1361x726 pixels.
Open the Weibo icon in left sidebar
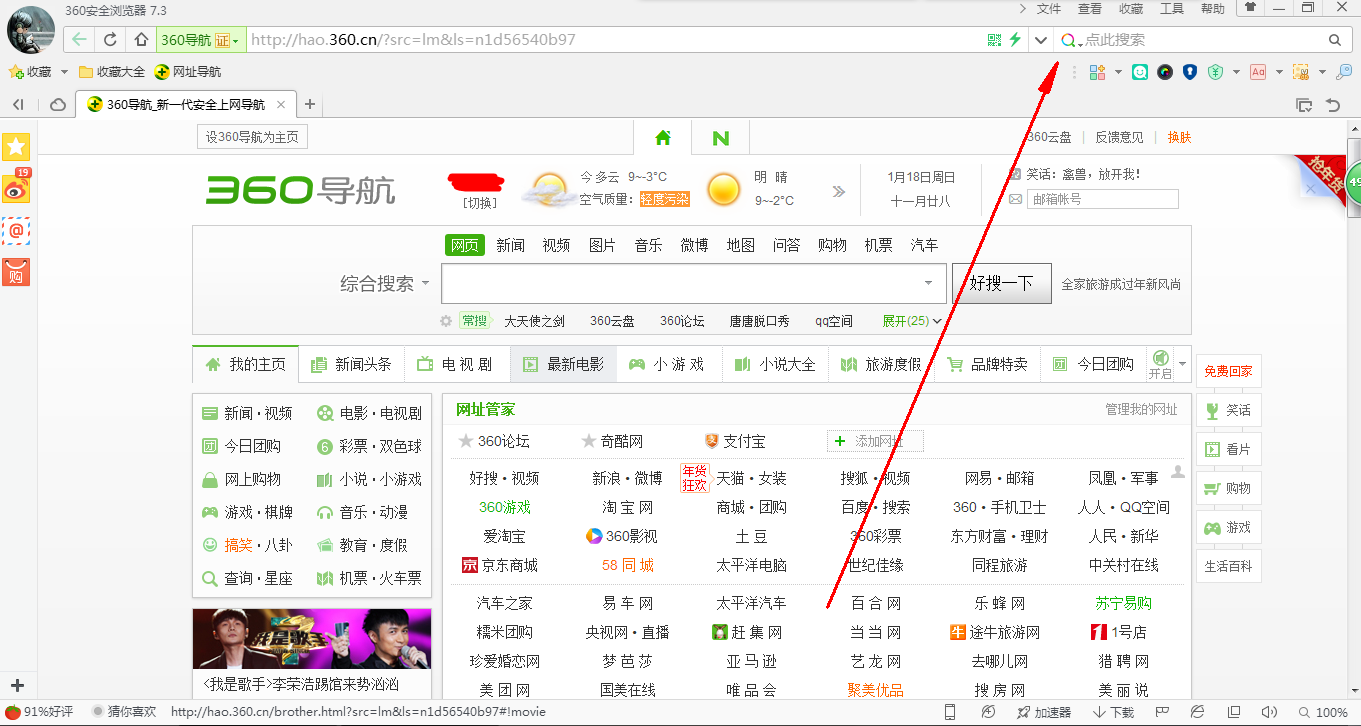[16, 187]
